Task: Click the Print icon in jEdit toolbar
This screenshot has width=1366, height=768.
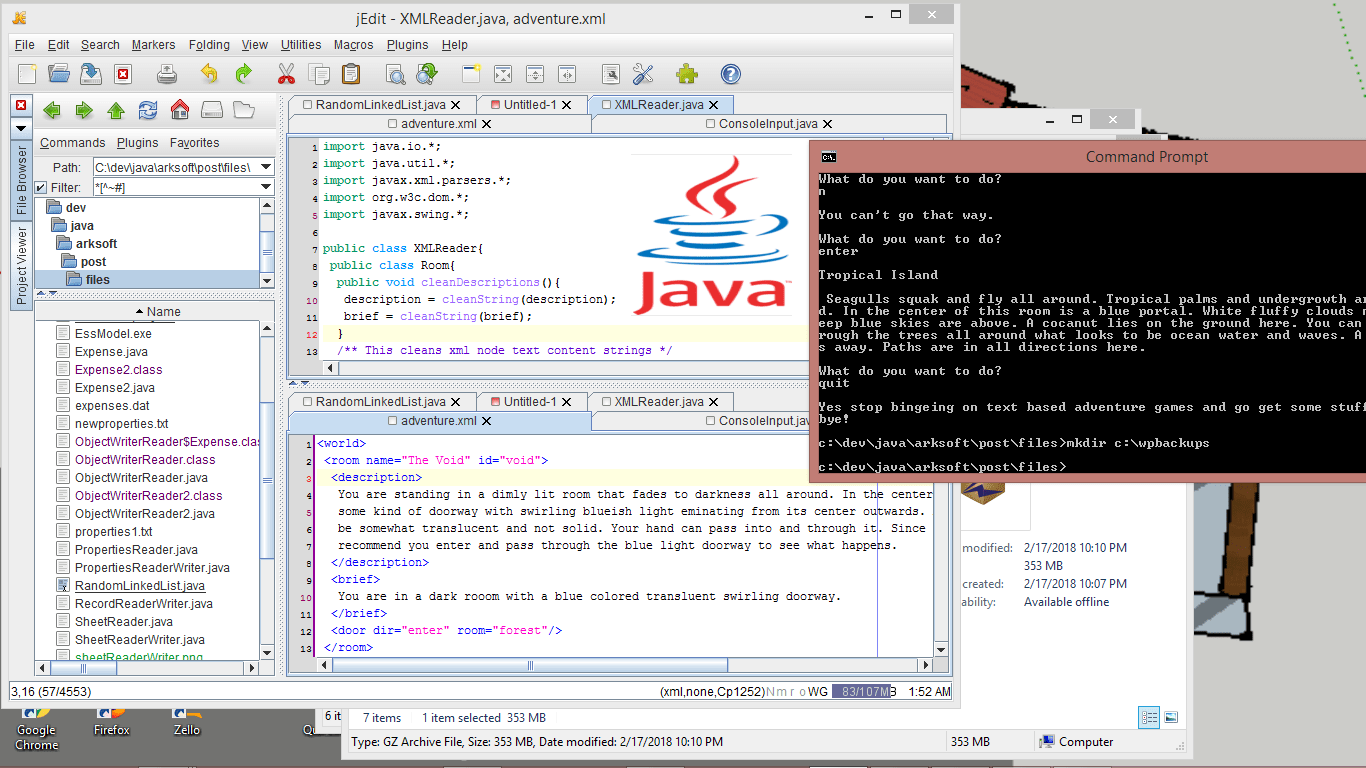Action: 167,74
